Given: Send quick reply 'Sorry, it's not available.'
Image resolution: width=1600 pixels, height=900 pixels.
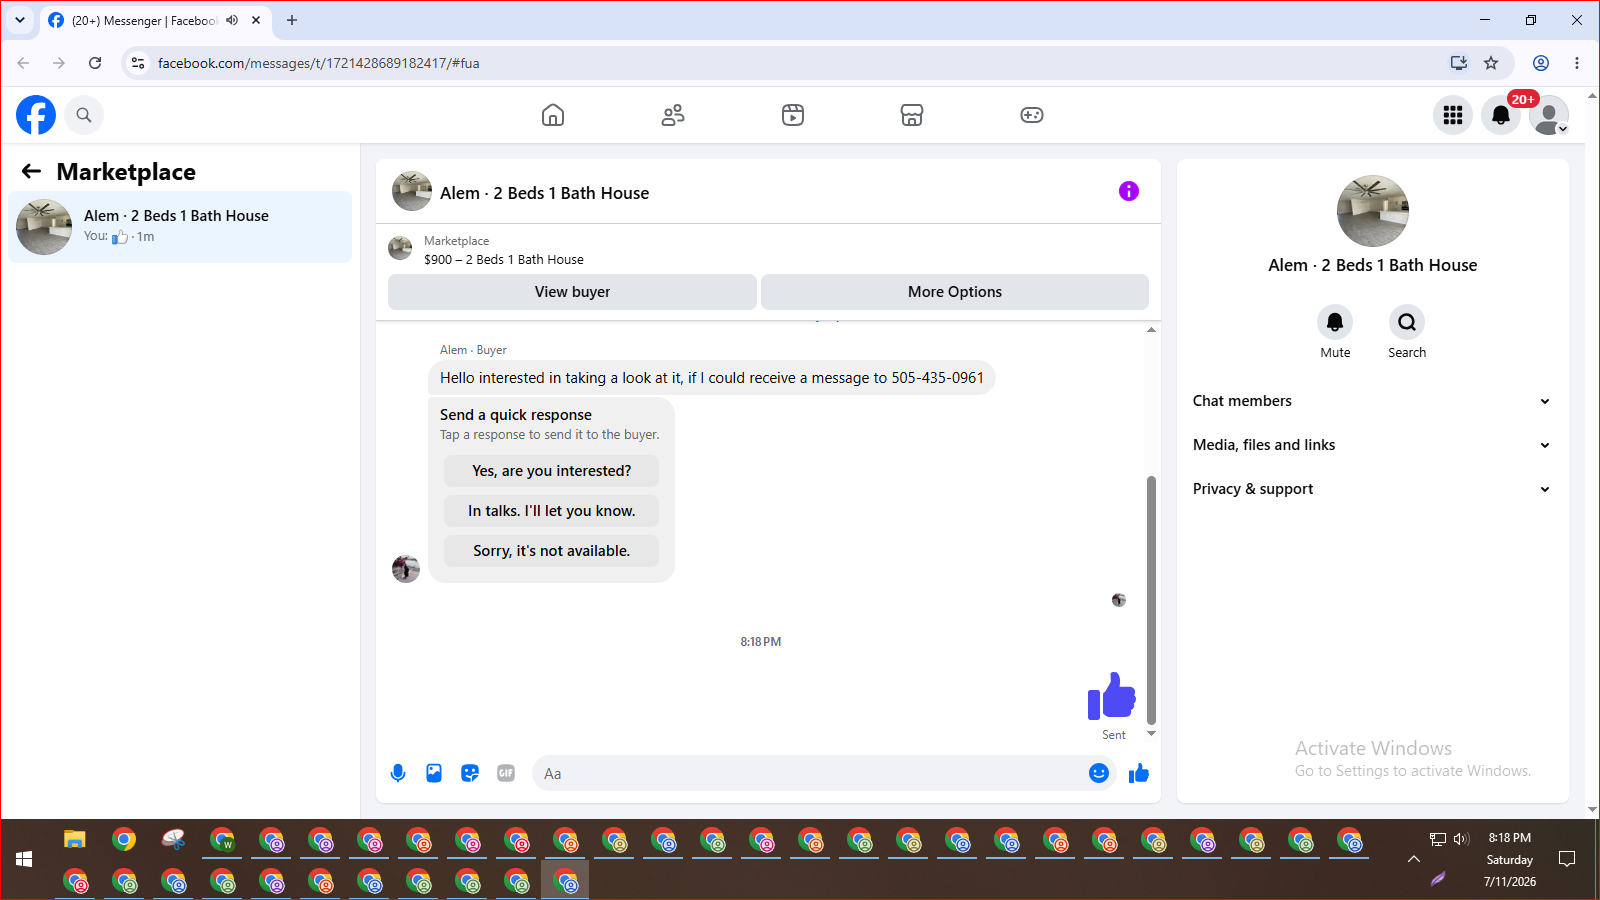Looking at the screenshot, I should [x=552, y=551].
